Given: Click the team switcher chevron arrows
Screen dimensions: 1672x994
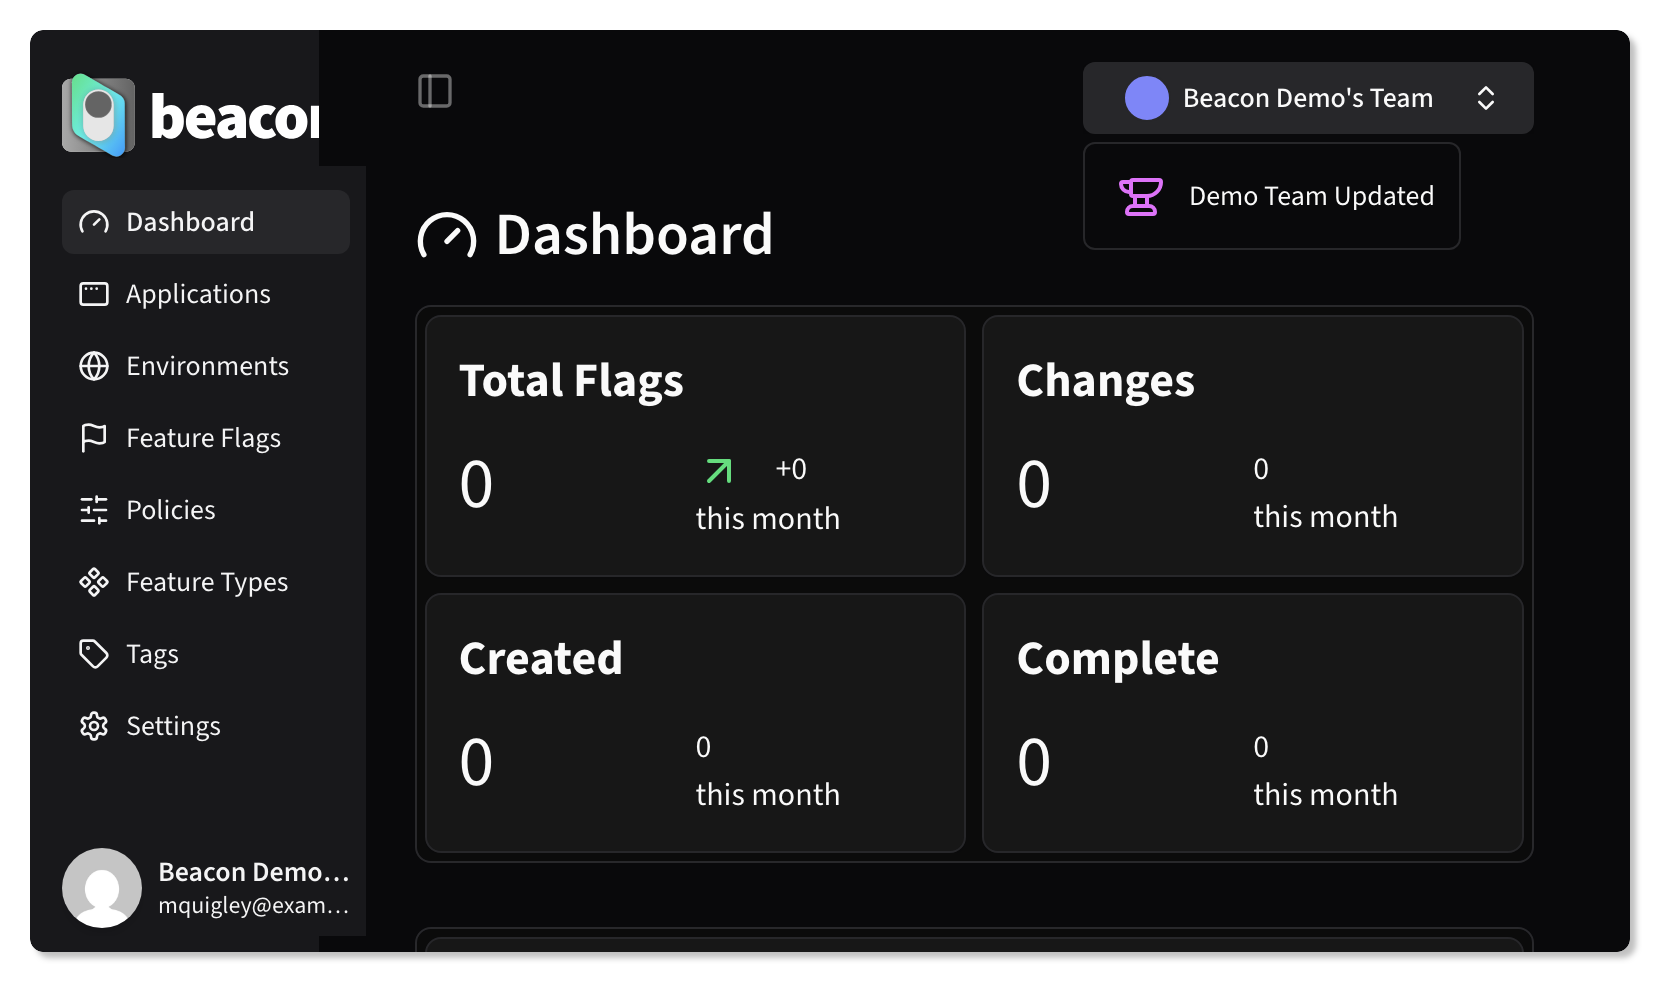Looking at the screenshot, I should pyautogui.click(x=1485, y=98).
